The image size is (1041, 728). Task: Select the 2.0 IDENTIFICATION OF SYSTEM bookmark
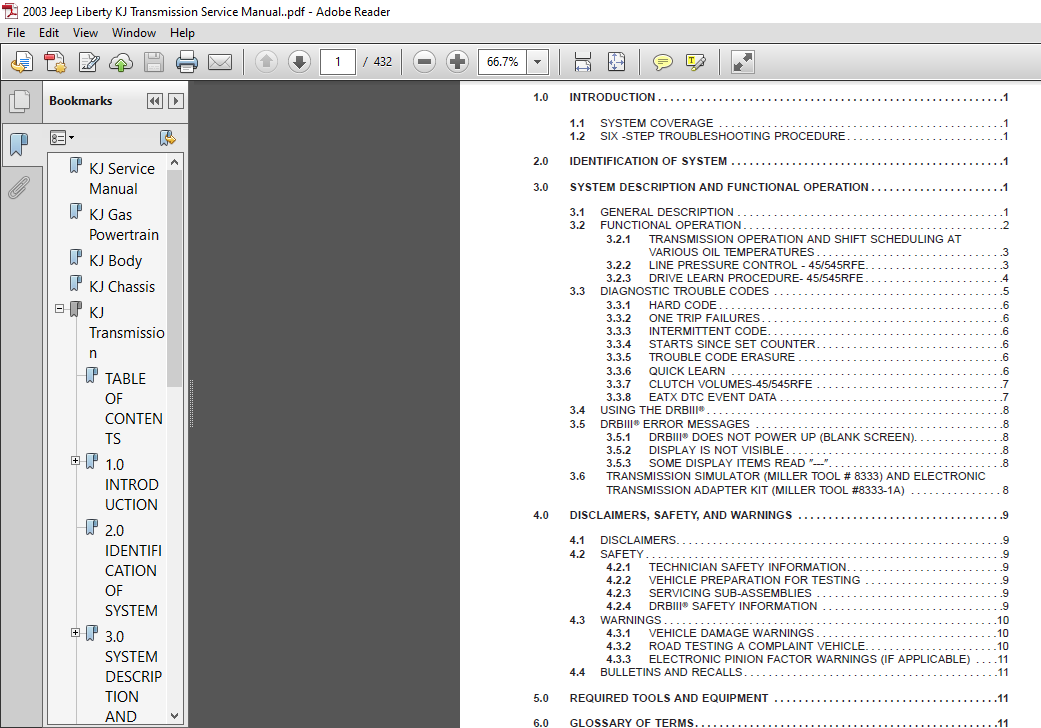pyautogui.click(x=133, y=570)
